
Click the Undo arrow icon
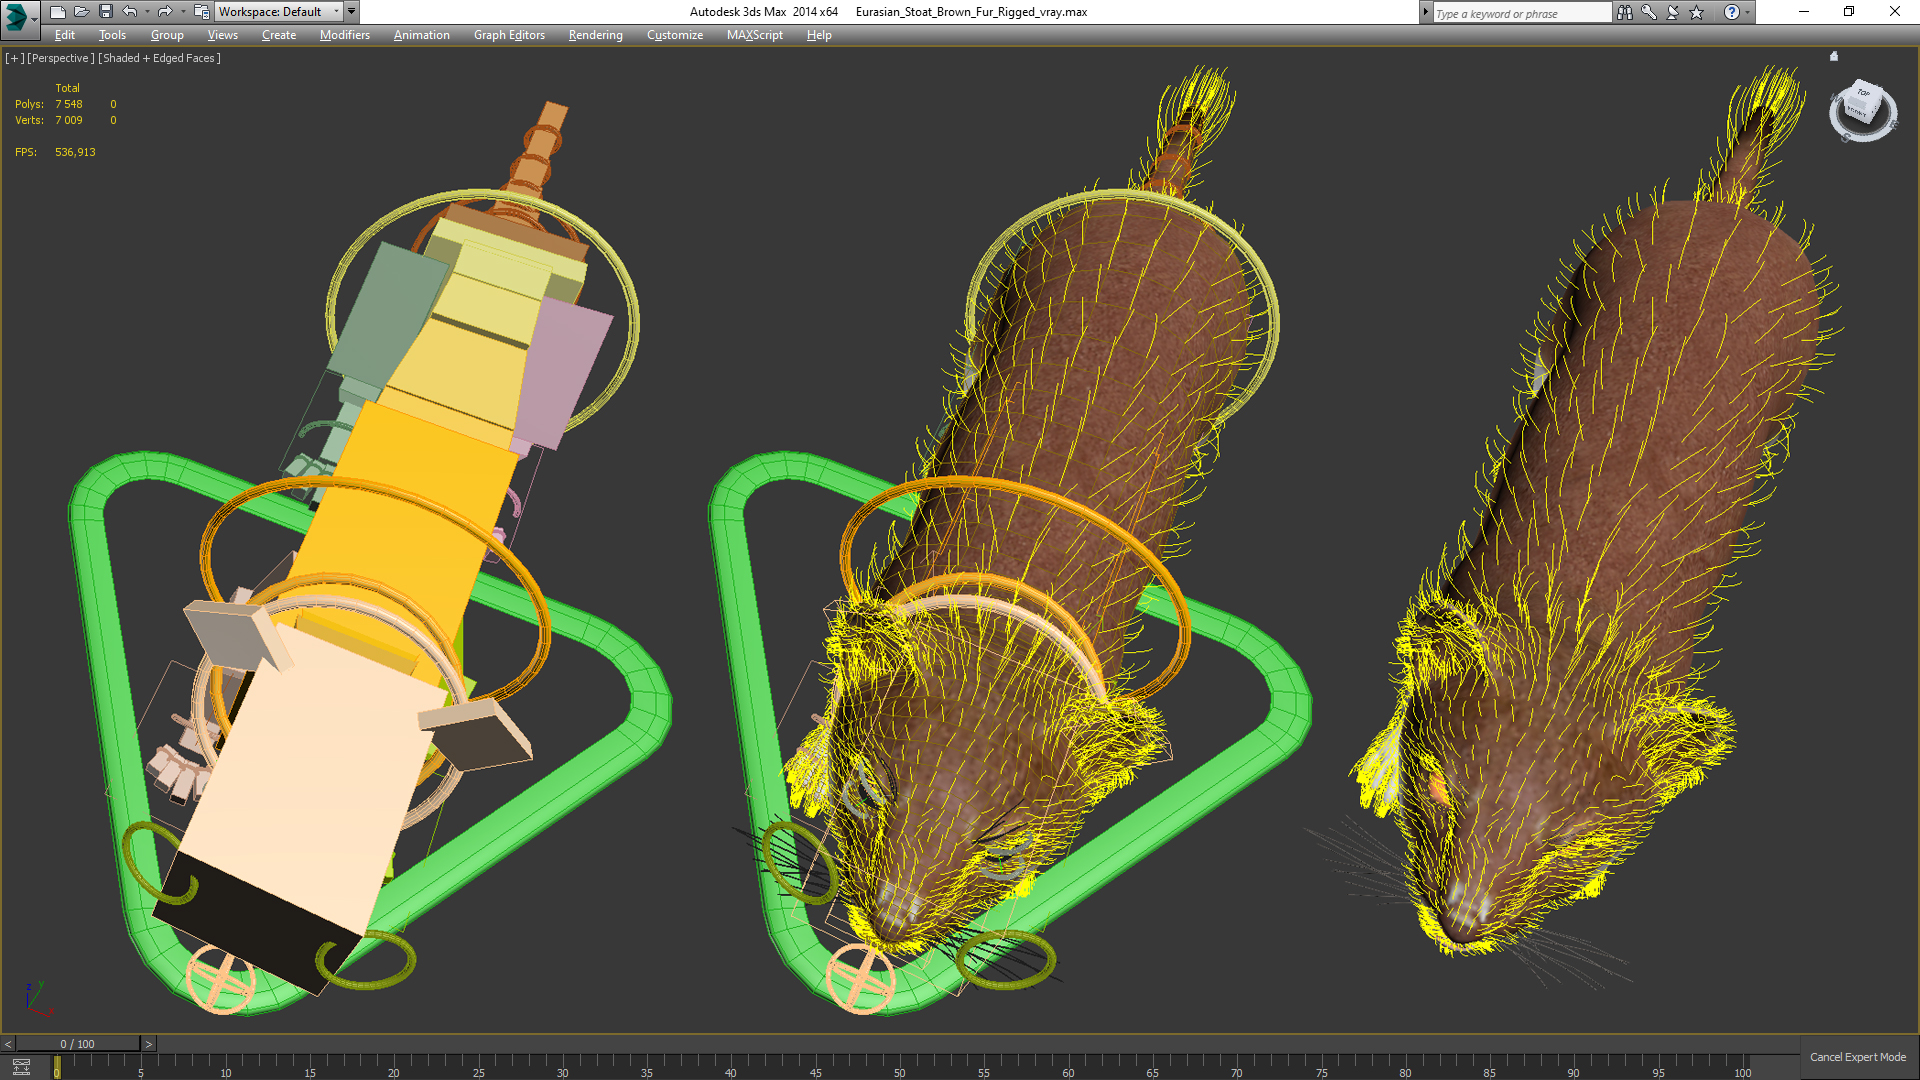tap(130, 12)
